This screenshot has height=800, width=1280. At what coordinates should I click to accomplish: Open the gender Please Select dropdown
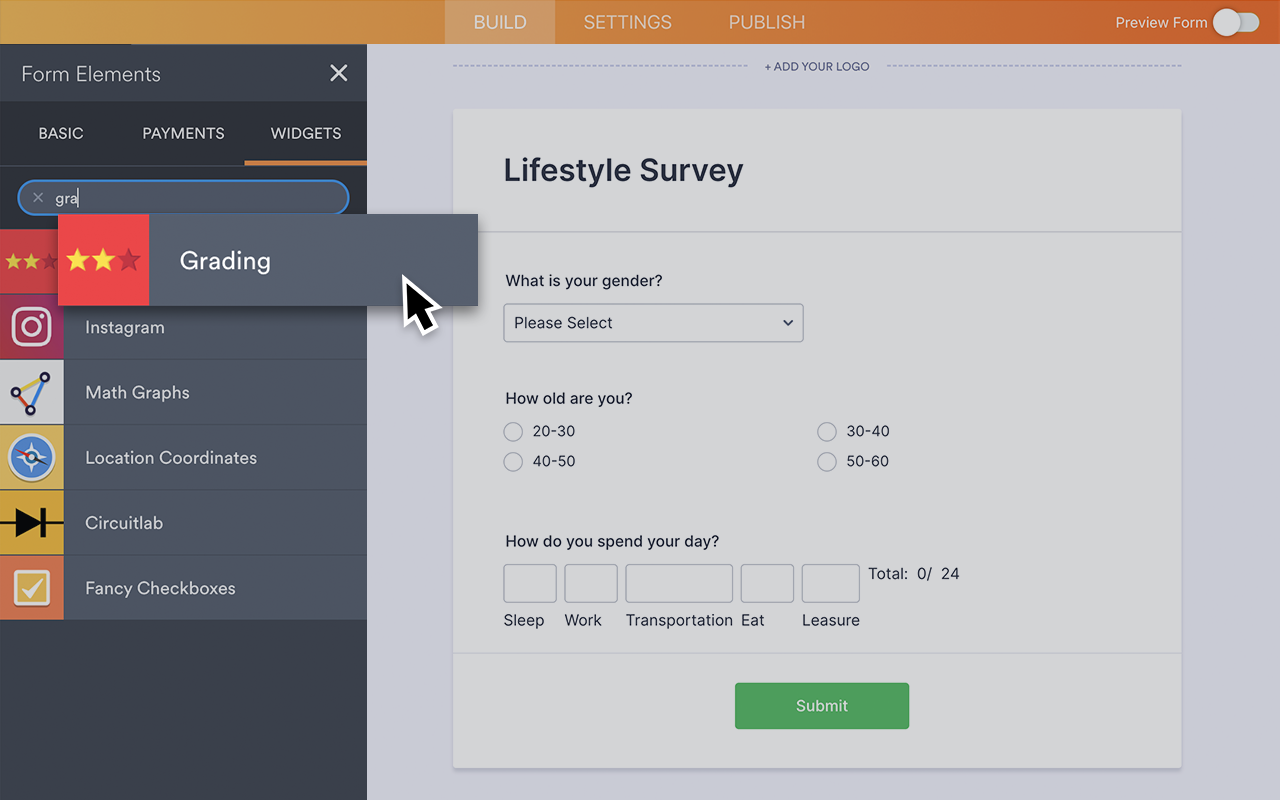653,322
